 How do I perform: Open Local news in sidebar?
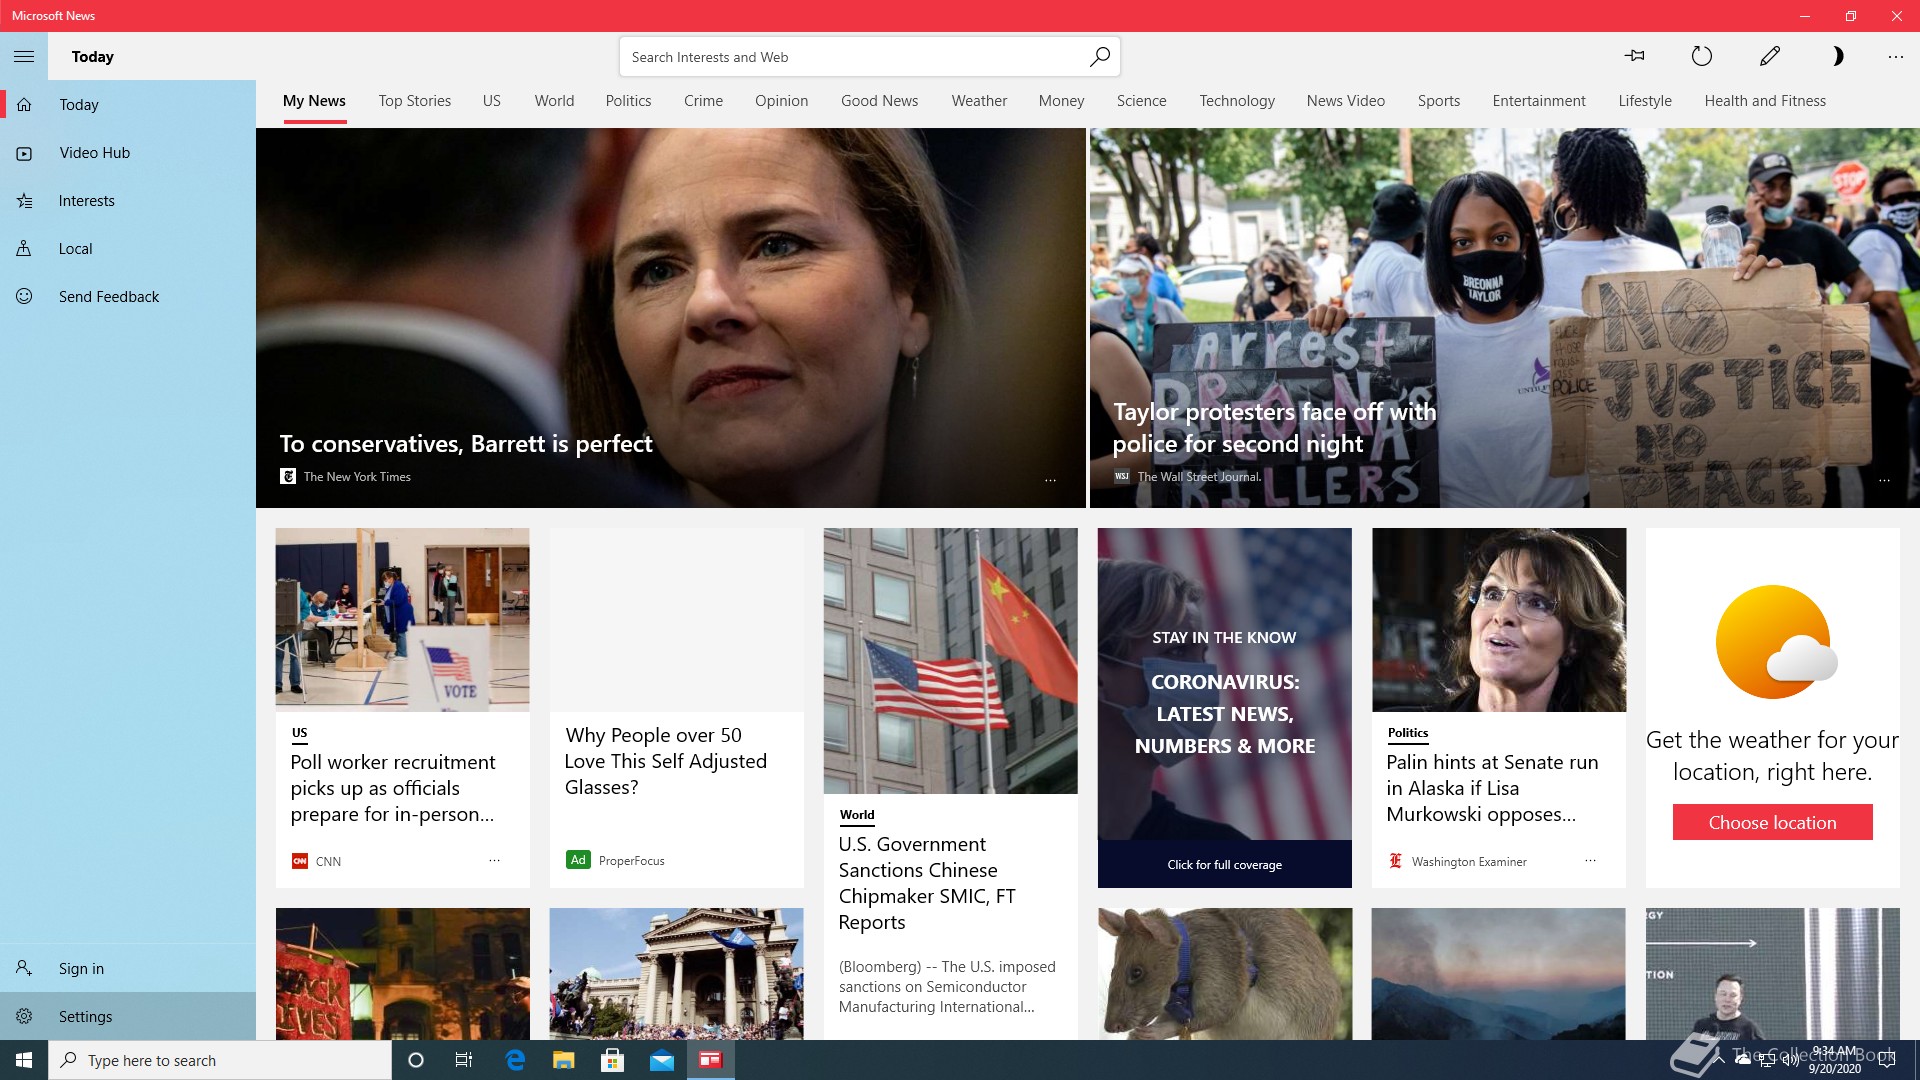pos(128,249)
